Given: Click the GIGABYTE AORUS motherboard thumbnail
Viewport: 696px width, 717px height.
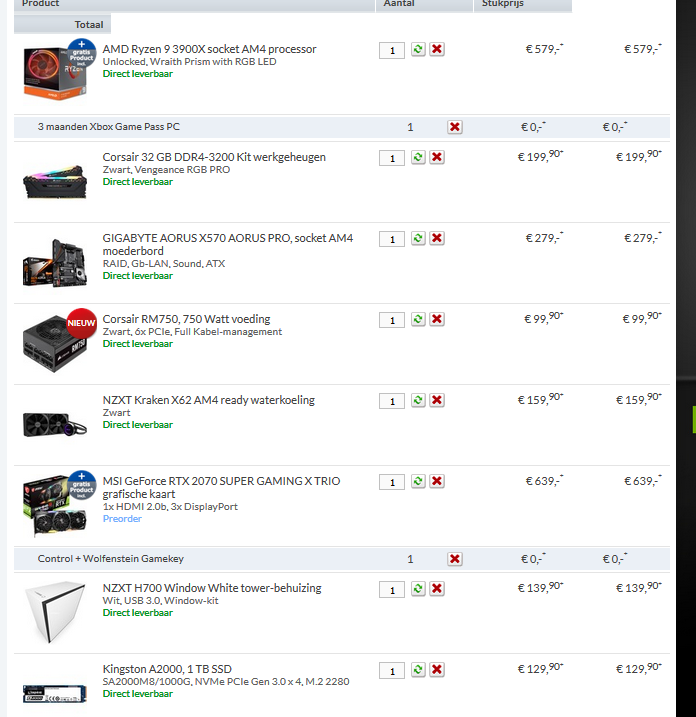Looking at the screenshot, I should click(x=55, y=263).
